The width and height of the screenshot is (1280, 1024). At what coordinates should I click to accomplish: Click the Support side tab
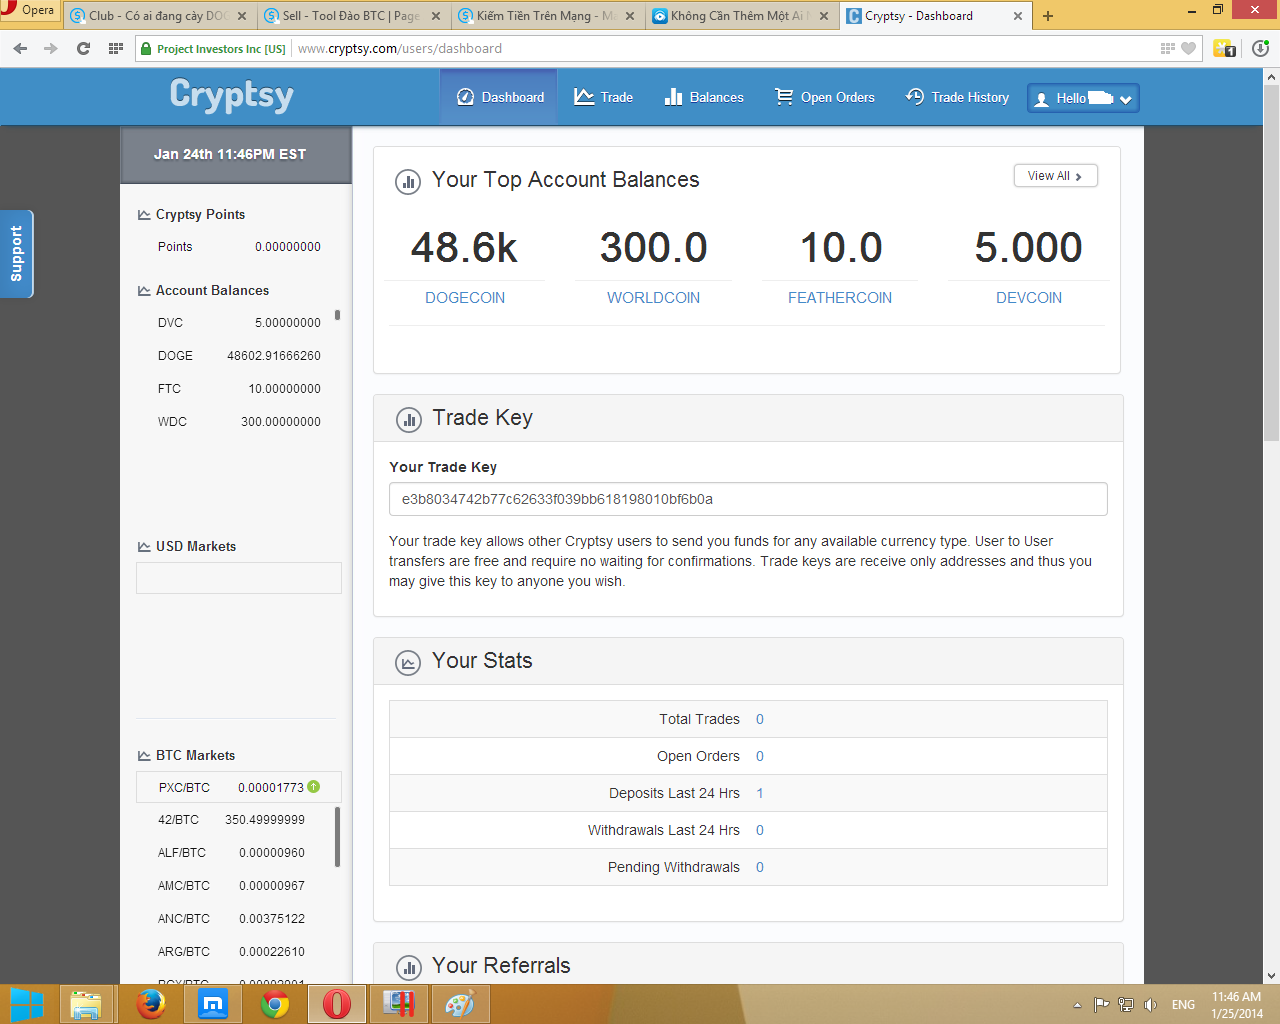click(16, 254)
